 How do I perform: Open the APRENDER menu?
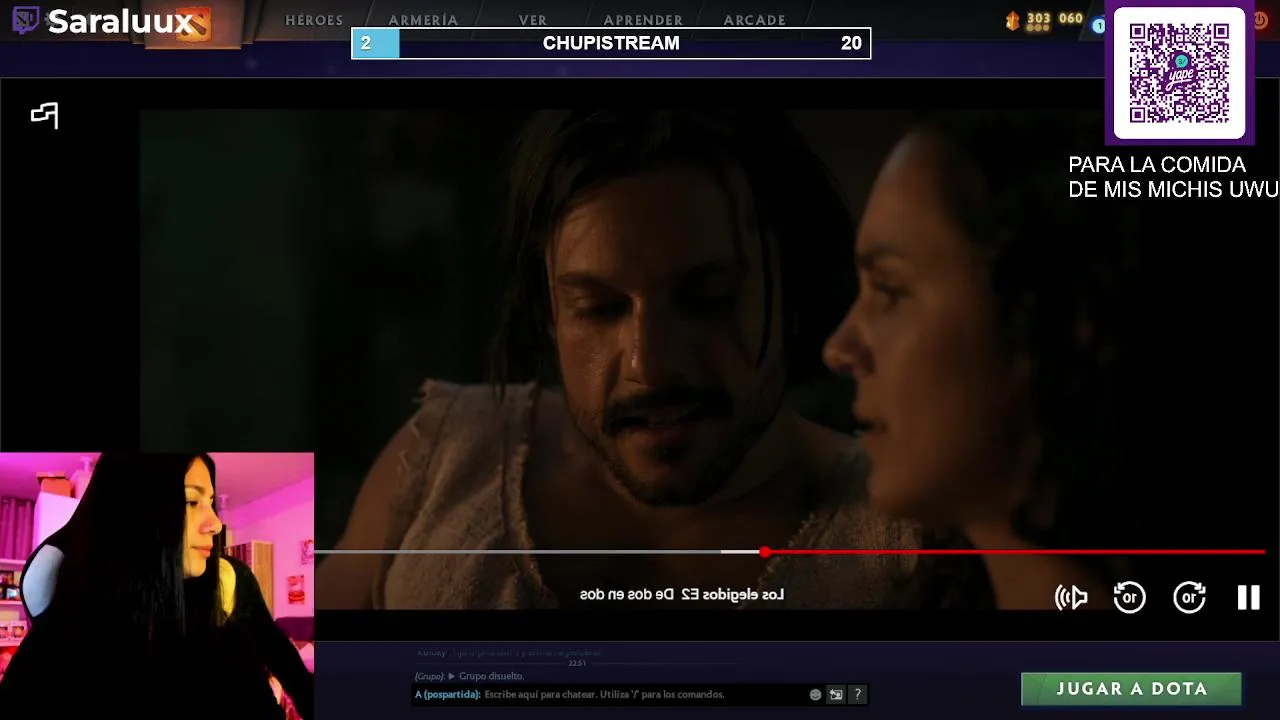pyautogui.click(x=643, y=20)
